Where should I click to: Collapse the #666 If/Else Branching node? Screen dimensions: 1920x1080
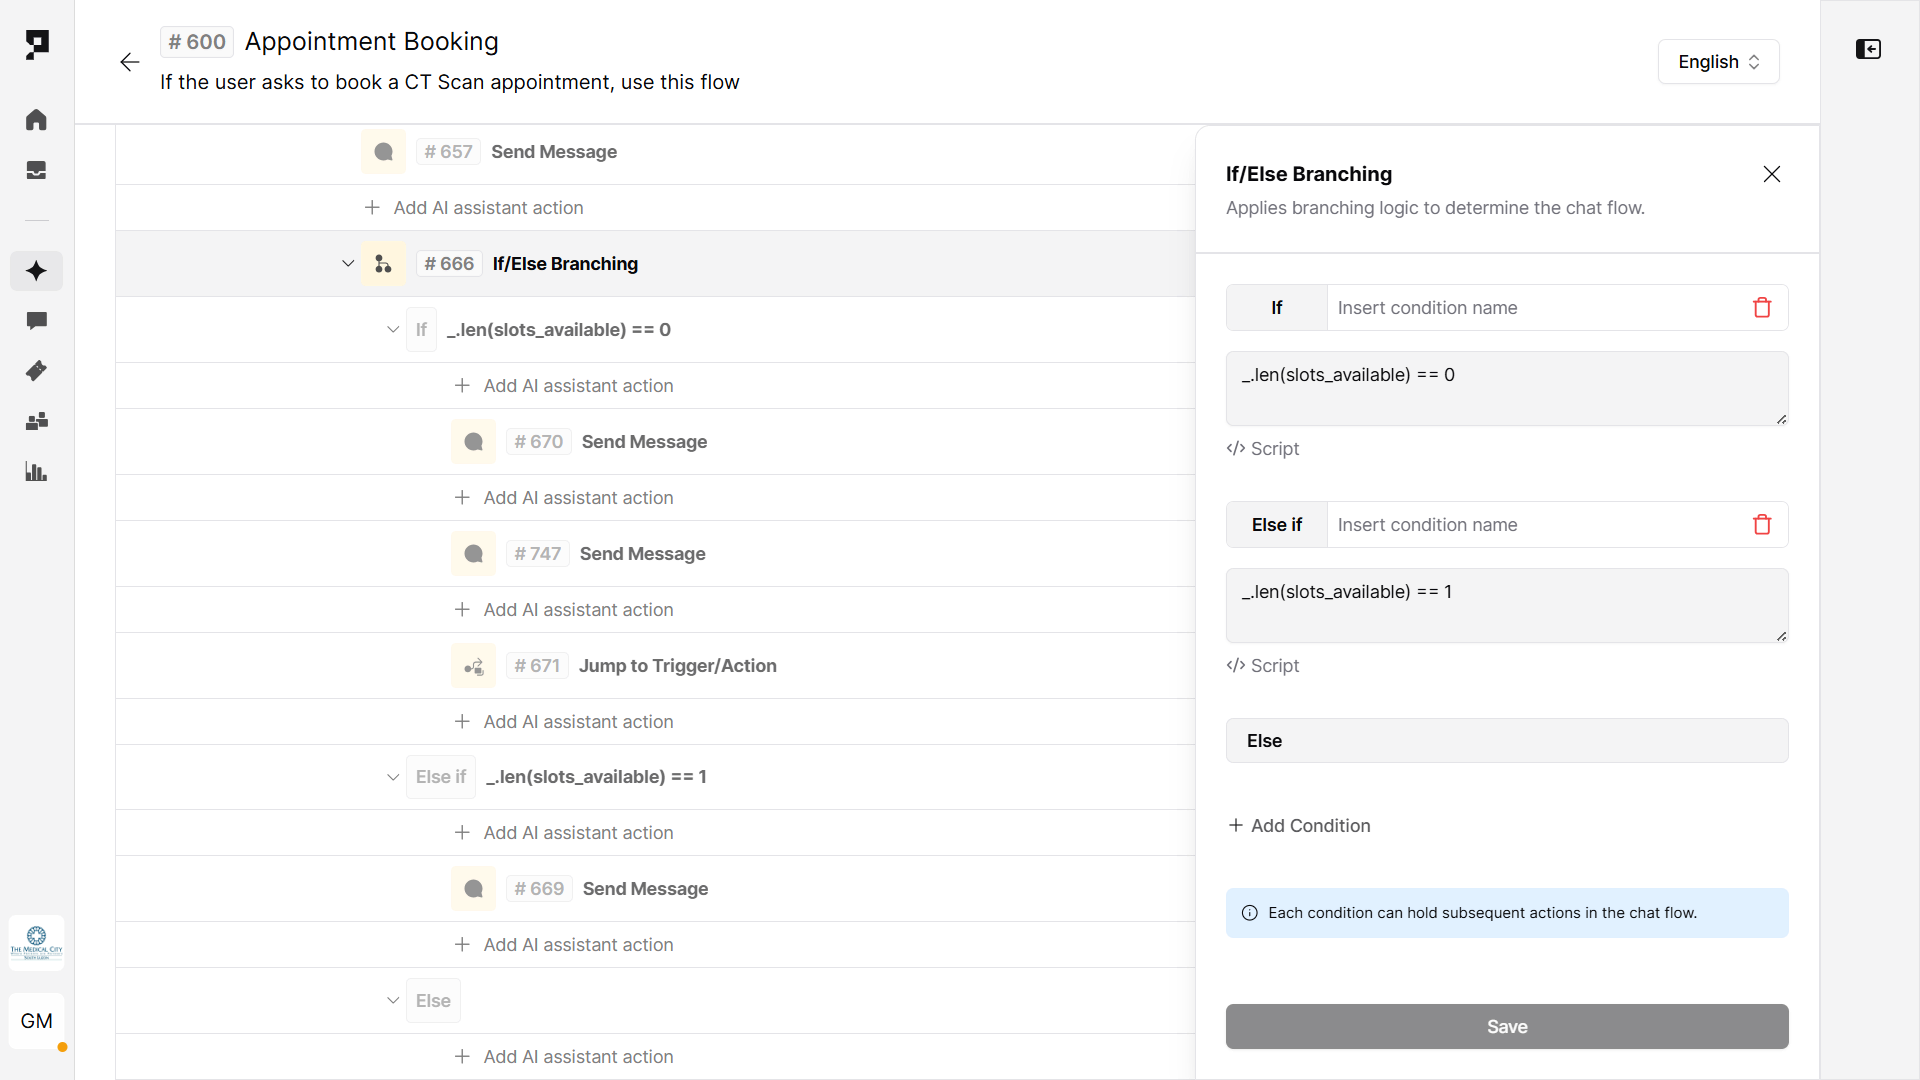pyautogui.click(x=348, y=264)
